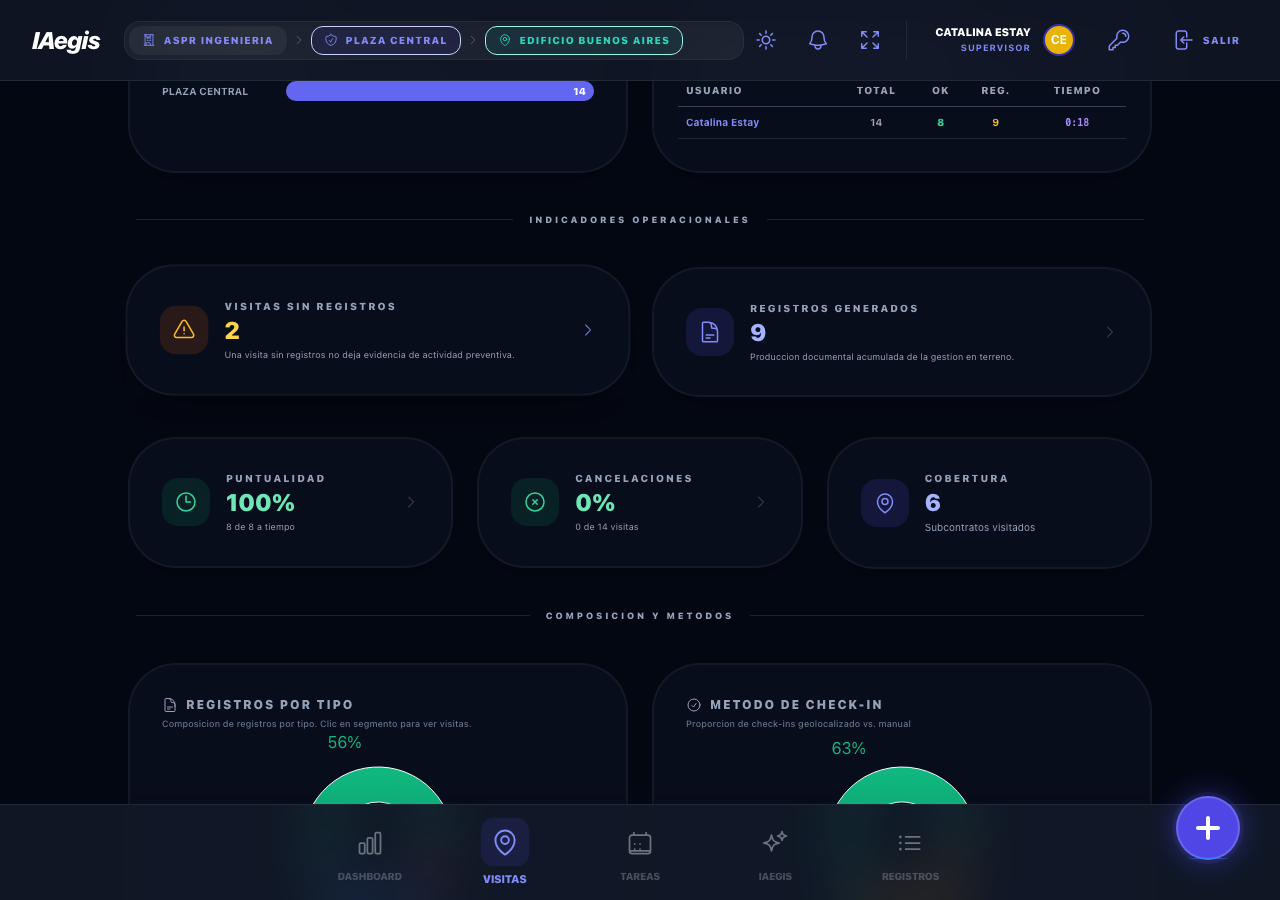This screenshot has height=900, width=1280.
Task: Open Registros list icon in bottom navigation
Action: (910, 843)
